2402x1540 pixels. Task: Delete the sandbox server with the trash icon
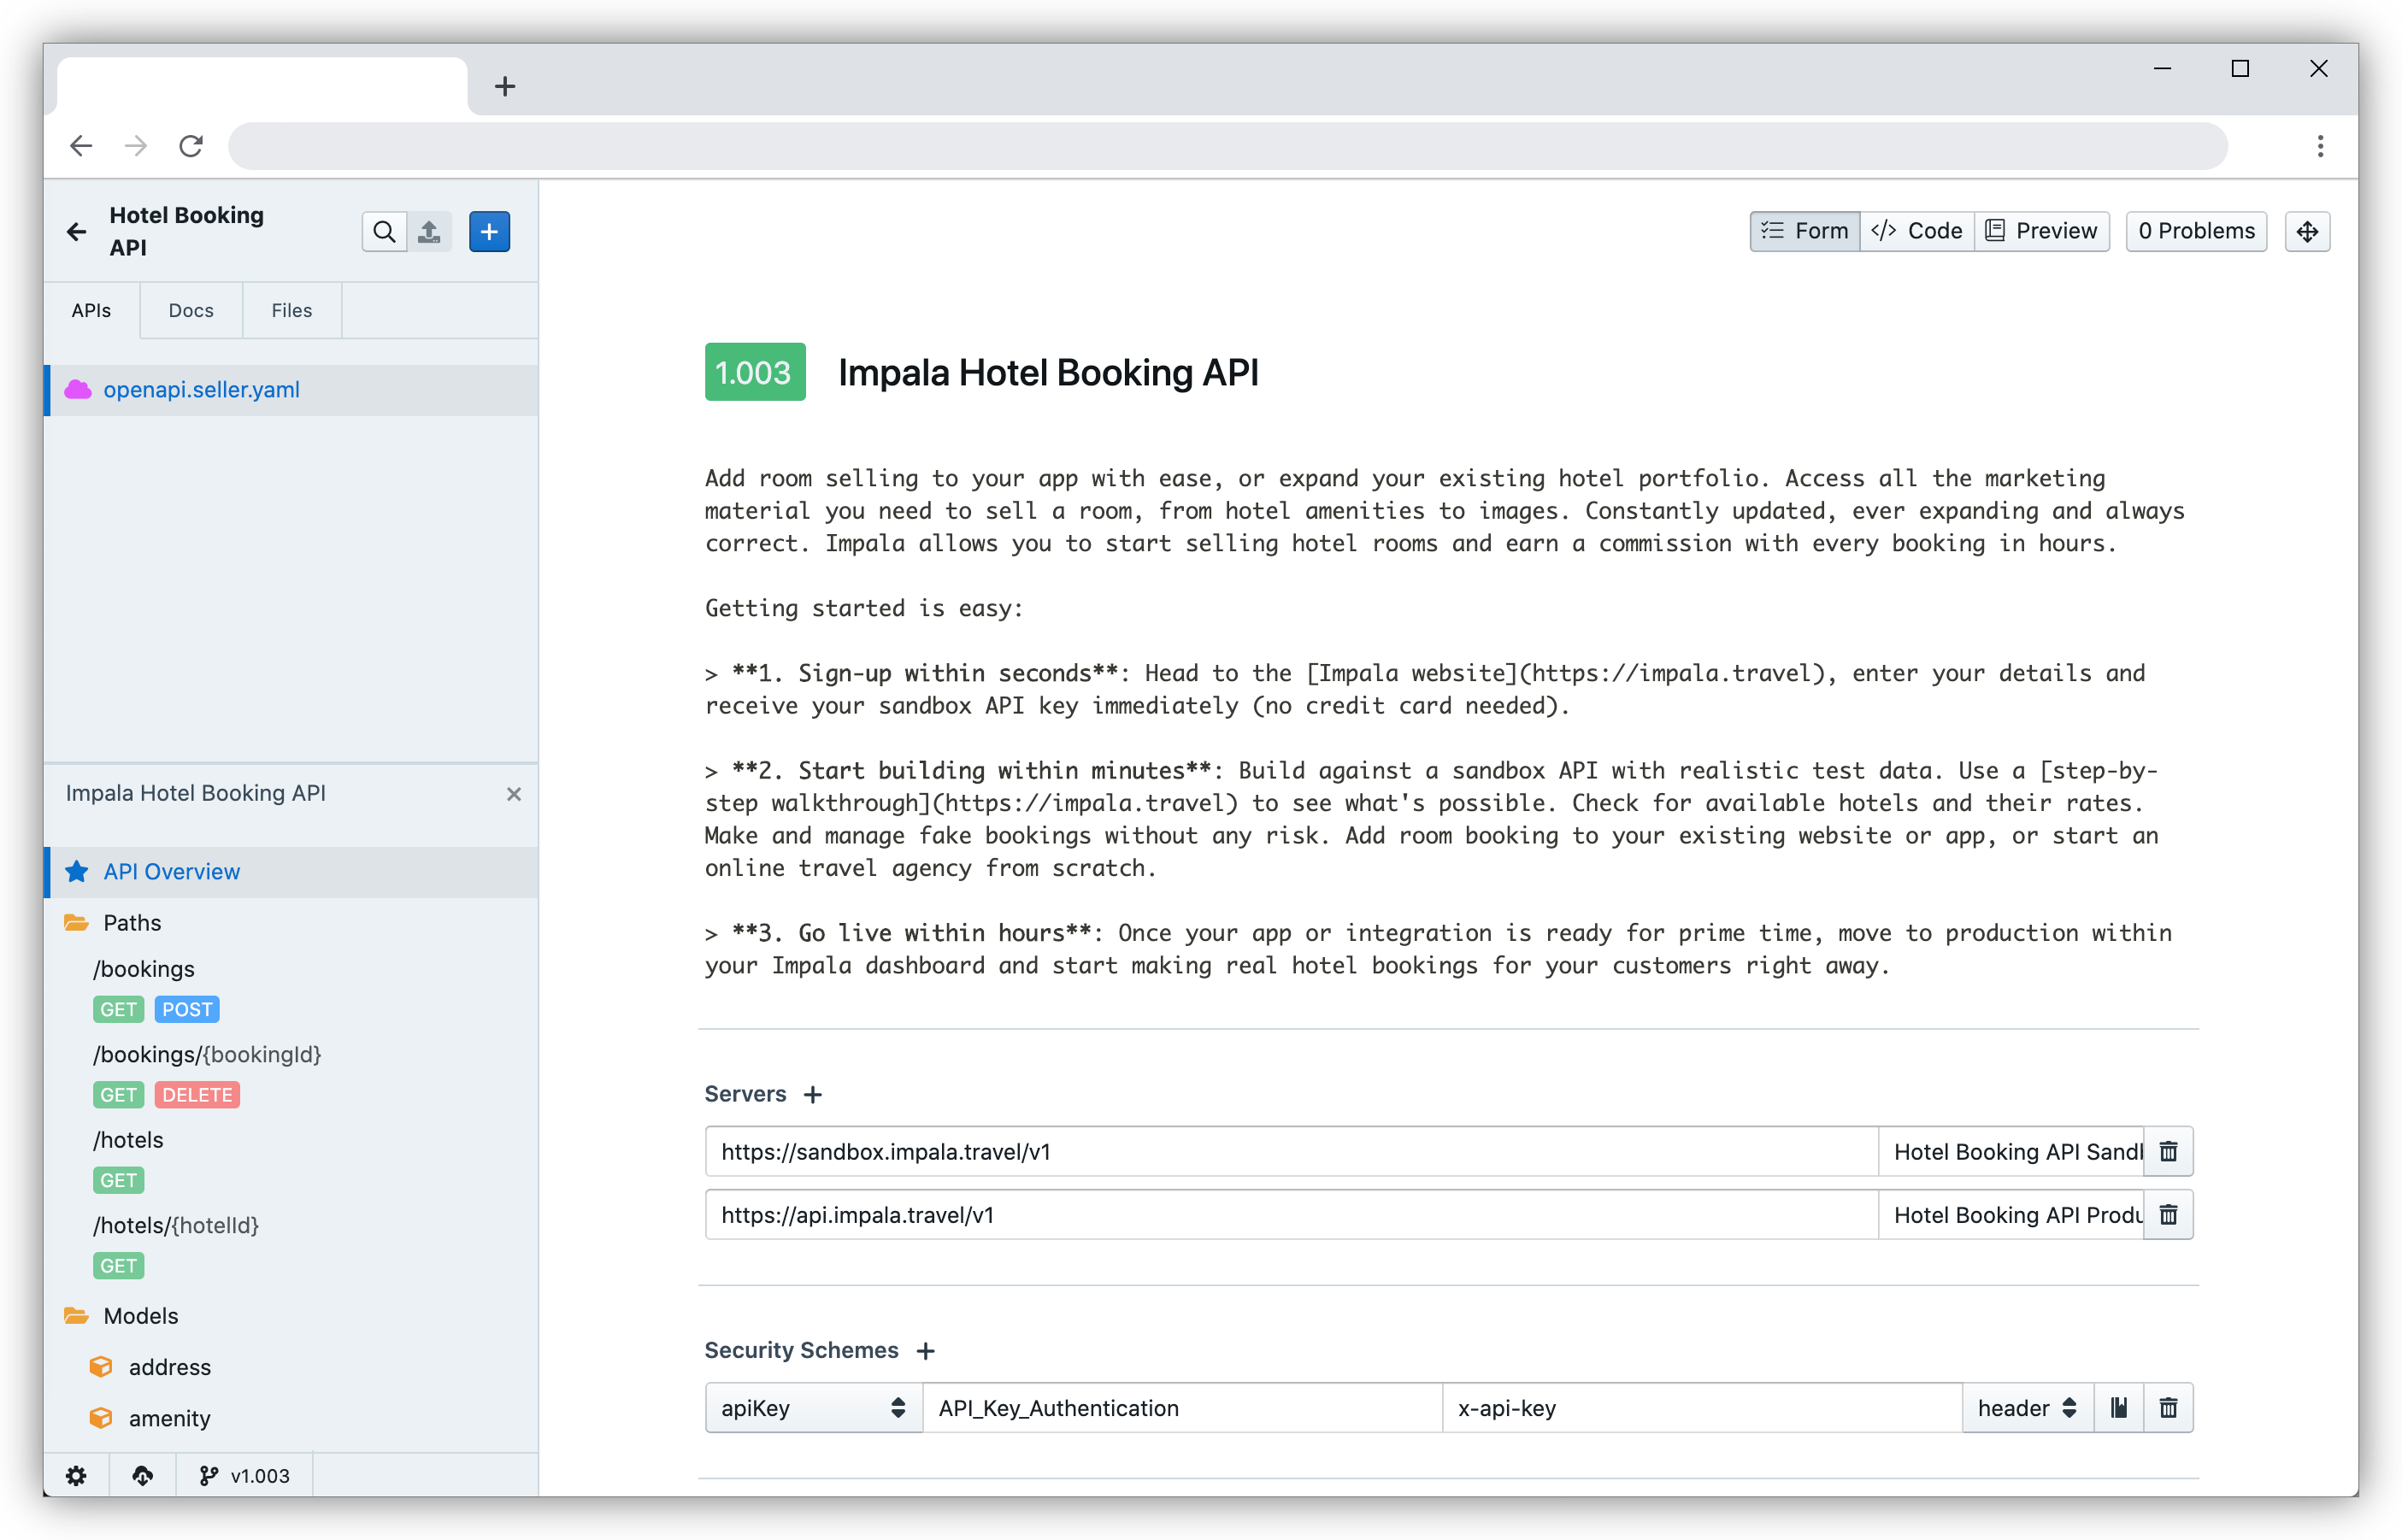click(2168, 1151)
